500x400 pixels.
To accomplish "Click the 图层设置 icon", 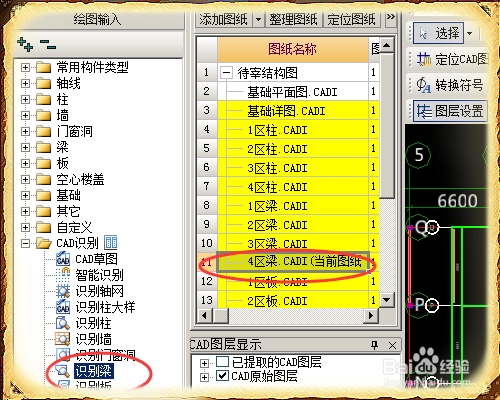I will (424, 111).
